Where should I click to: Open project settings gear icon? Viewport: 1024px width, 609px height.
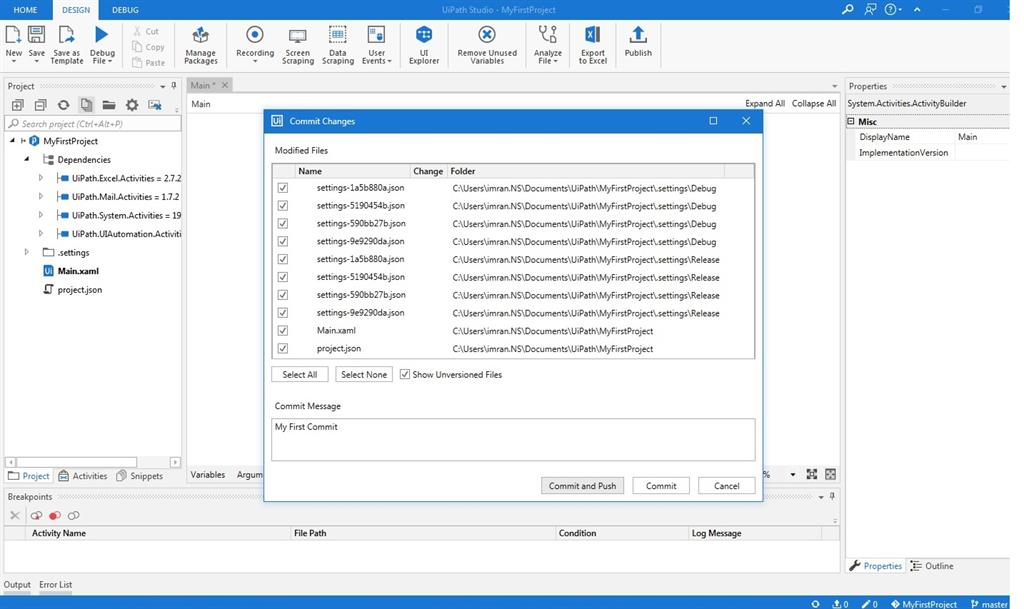[132, 105]
